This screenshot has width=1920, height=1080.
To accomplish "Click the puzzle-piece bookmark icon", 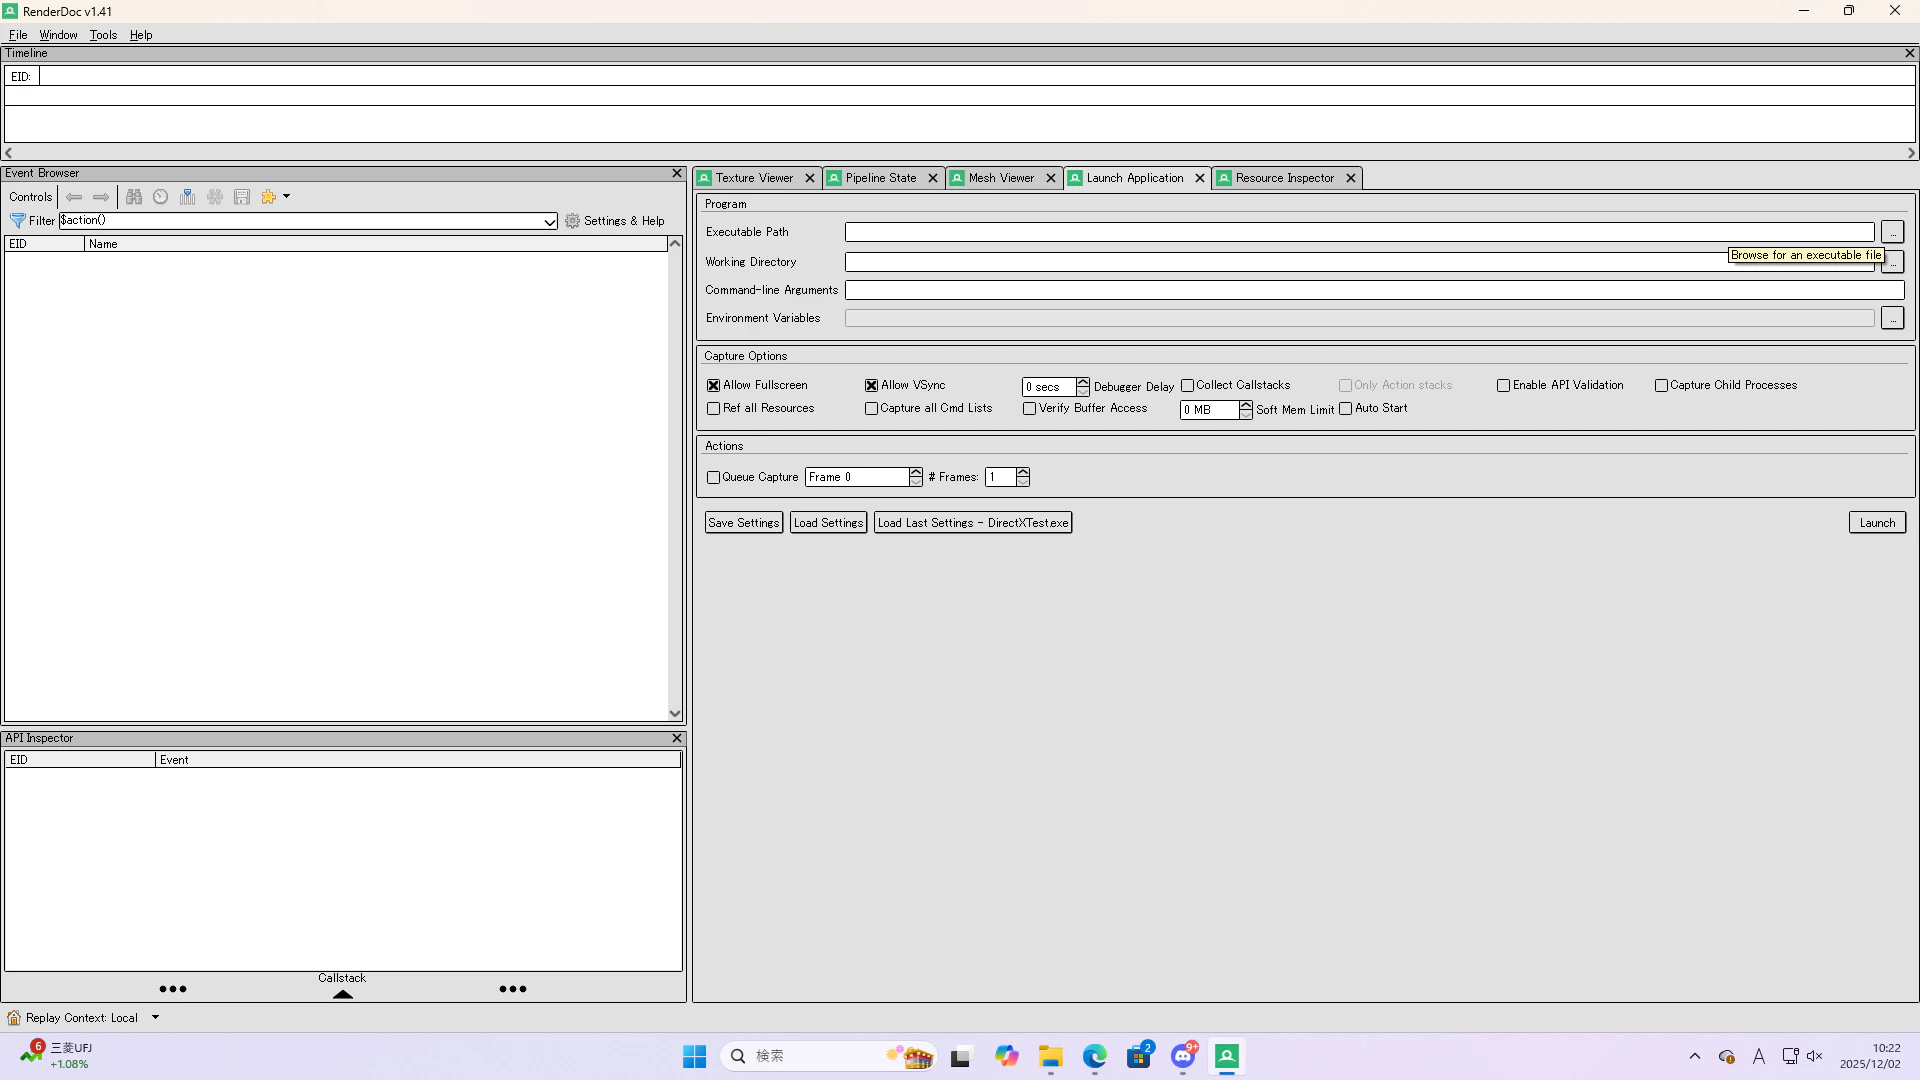I will tap(268, 197).
